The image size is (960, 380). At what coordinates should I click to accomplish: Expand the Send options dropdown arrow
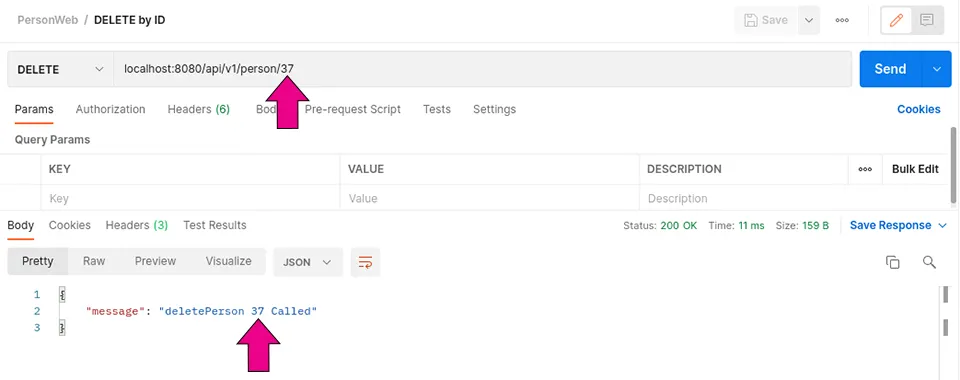click(937, 69)
